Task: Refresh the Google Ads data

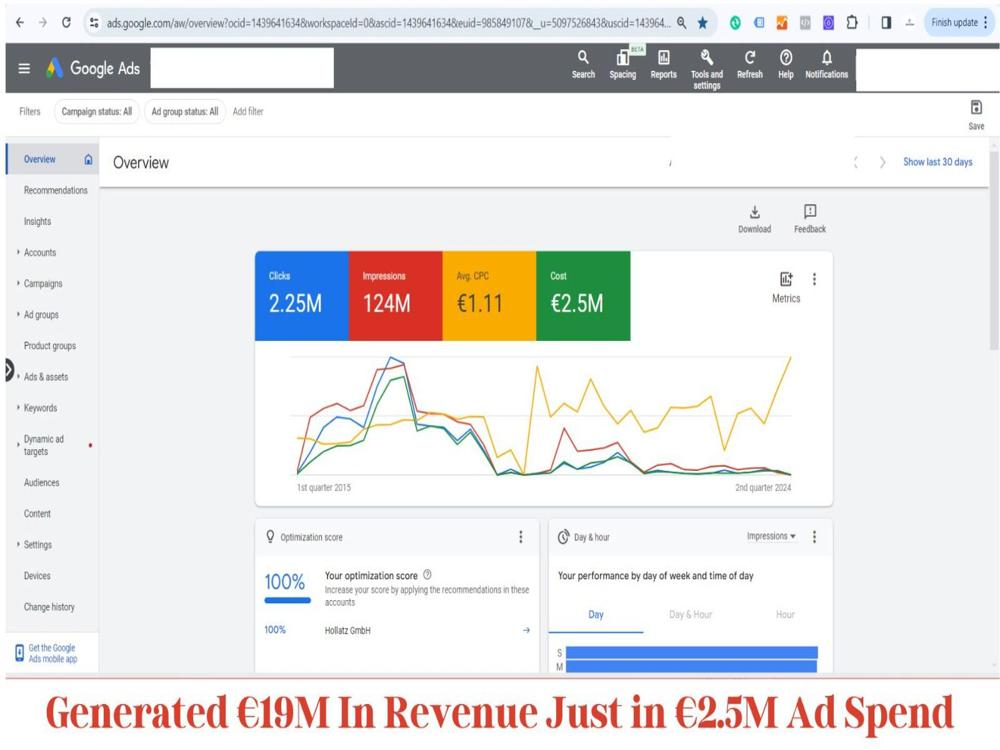Action: pyautogui.click(x=749, y=64)
